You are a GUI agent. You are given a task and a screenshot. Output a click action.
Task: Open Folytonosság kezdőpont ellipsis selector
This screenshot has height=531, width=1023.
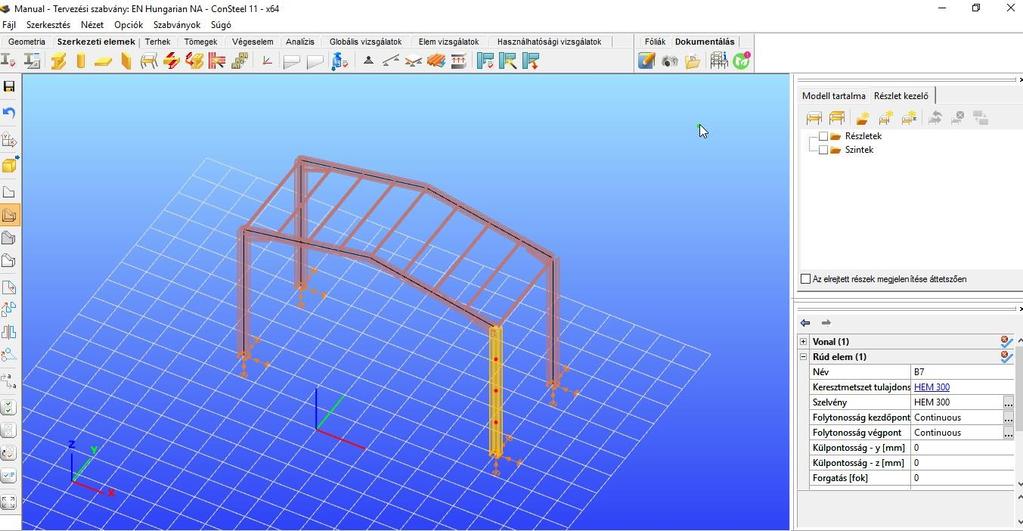pos(1008,417)
